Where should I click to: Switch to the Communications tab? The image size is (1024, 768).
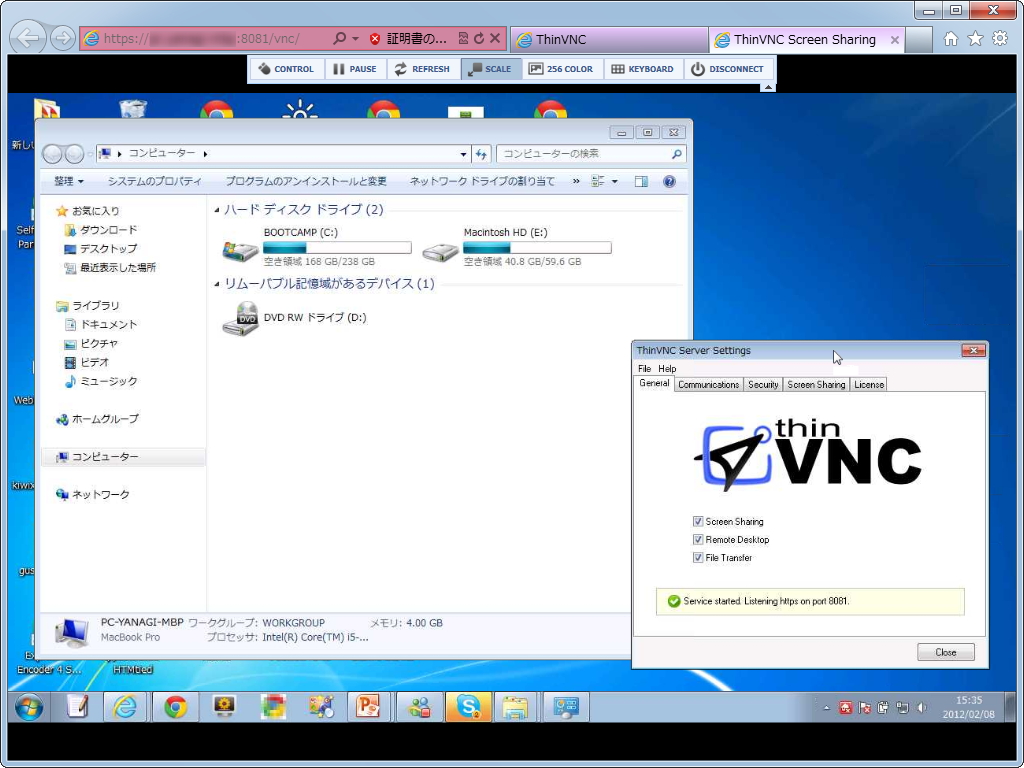[708, 384]
